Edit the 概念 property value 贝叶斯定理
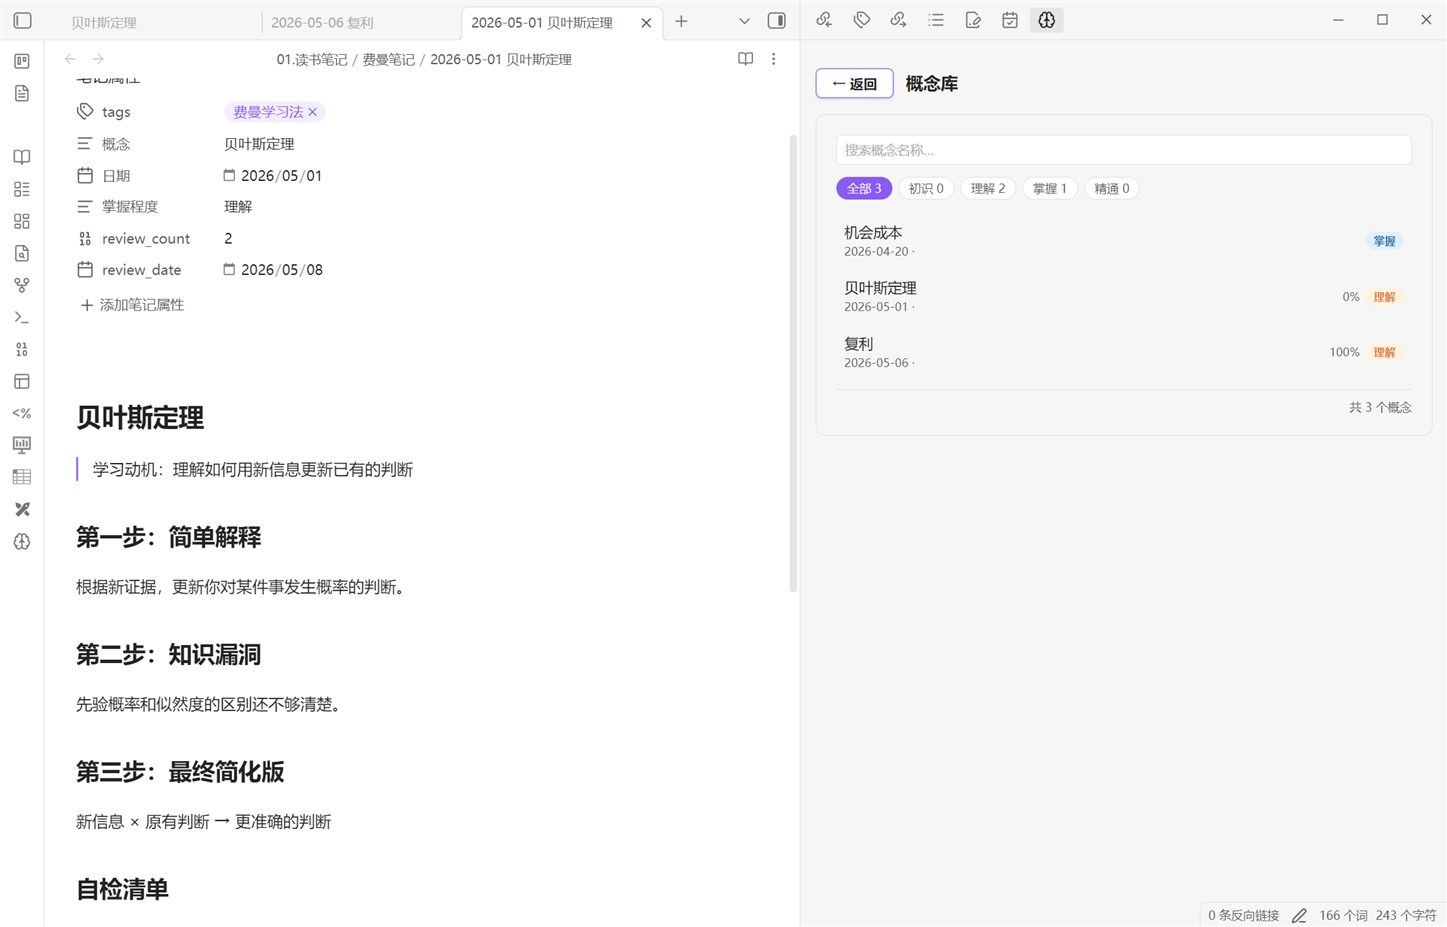 click(259, 144)
